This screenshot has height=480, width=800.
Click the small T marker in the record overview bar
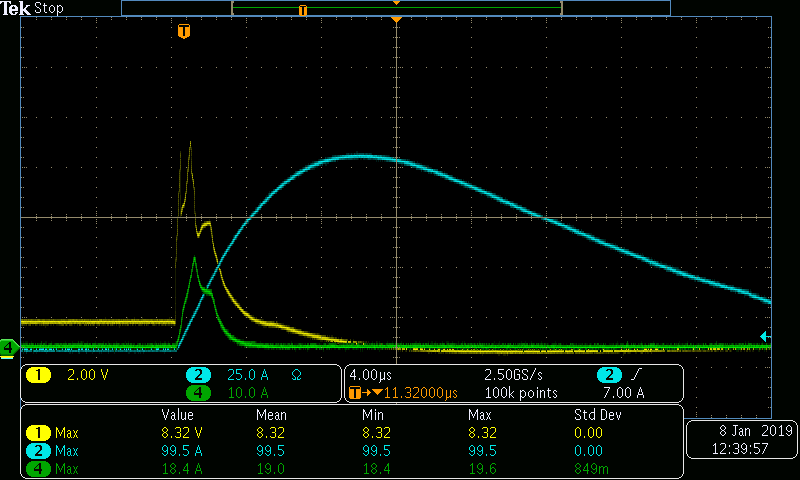303,10
